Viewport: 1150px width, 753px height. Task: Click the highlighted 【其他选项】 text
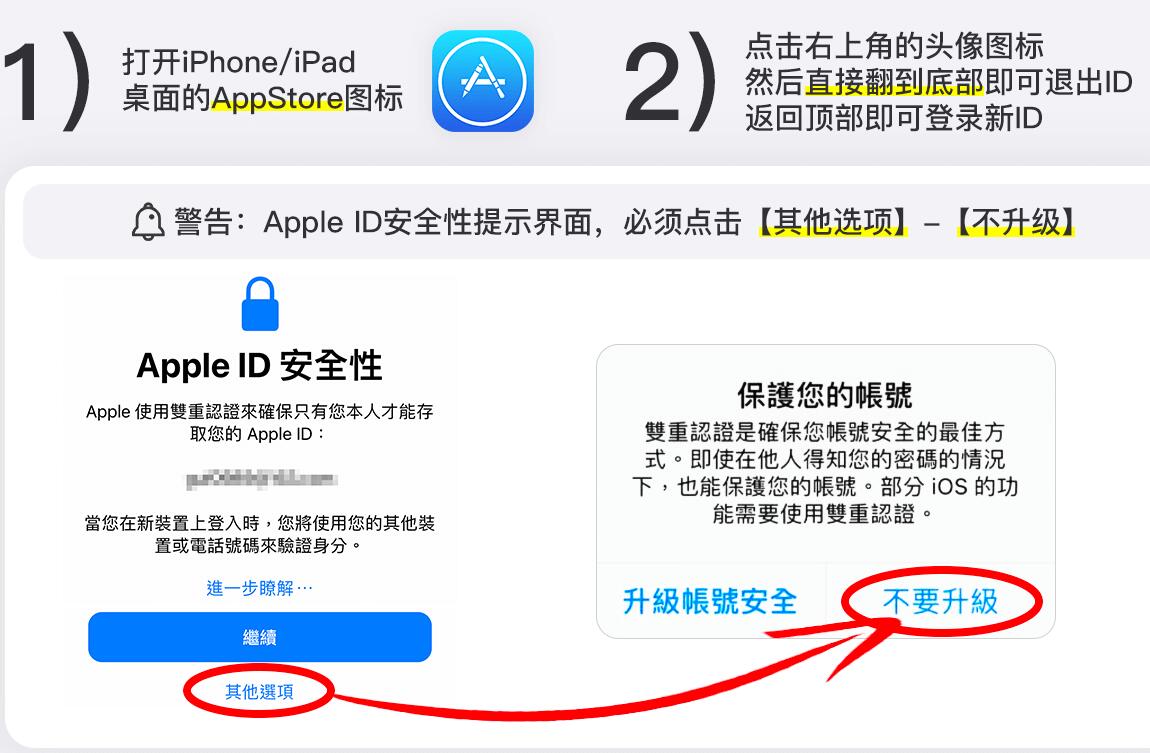click(x=832, y=222)
